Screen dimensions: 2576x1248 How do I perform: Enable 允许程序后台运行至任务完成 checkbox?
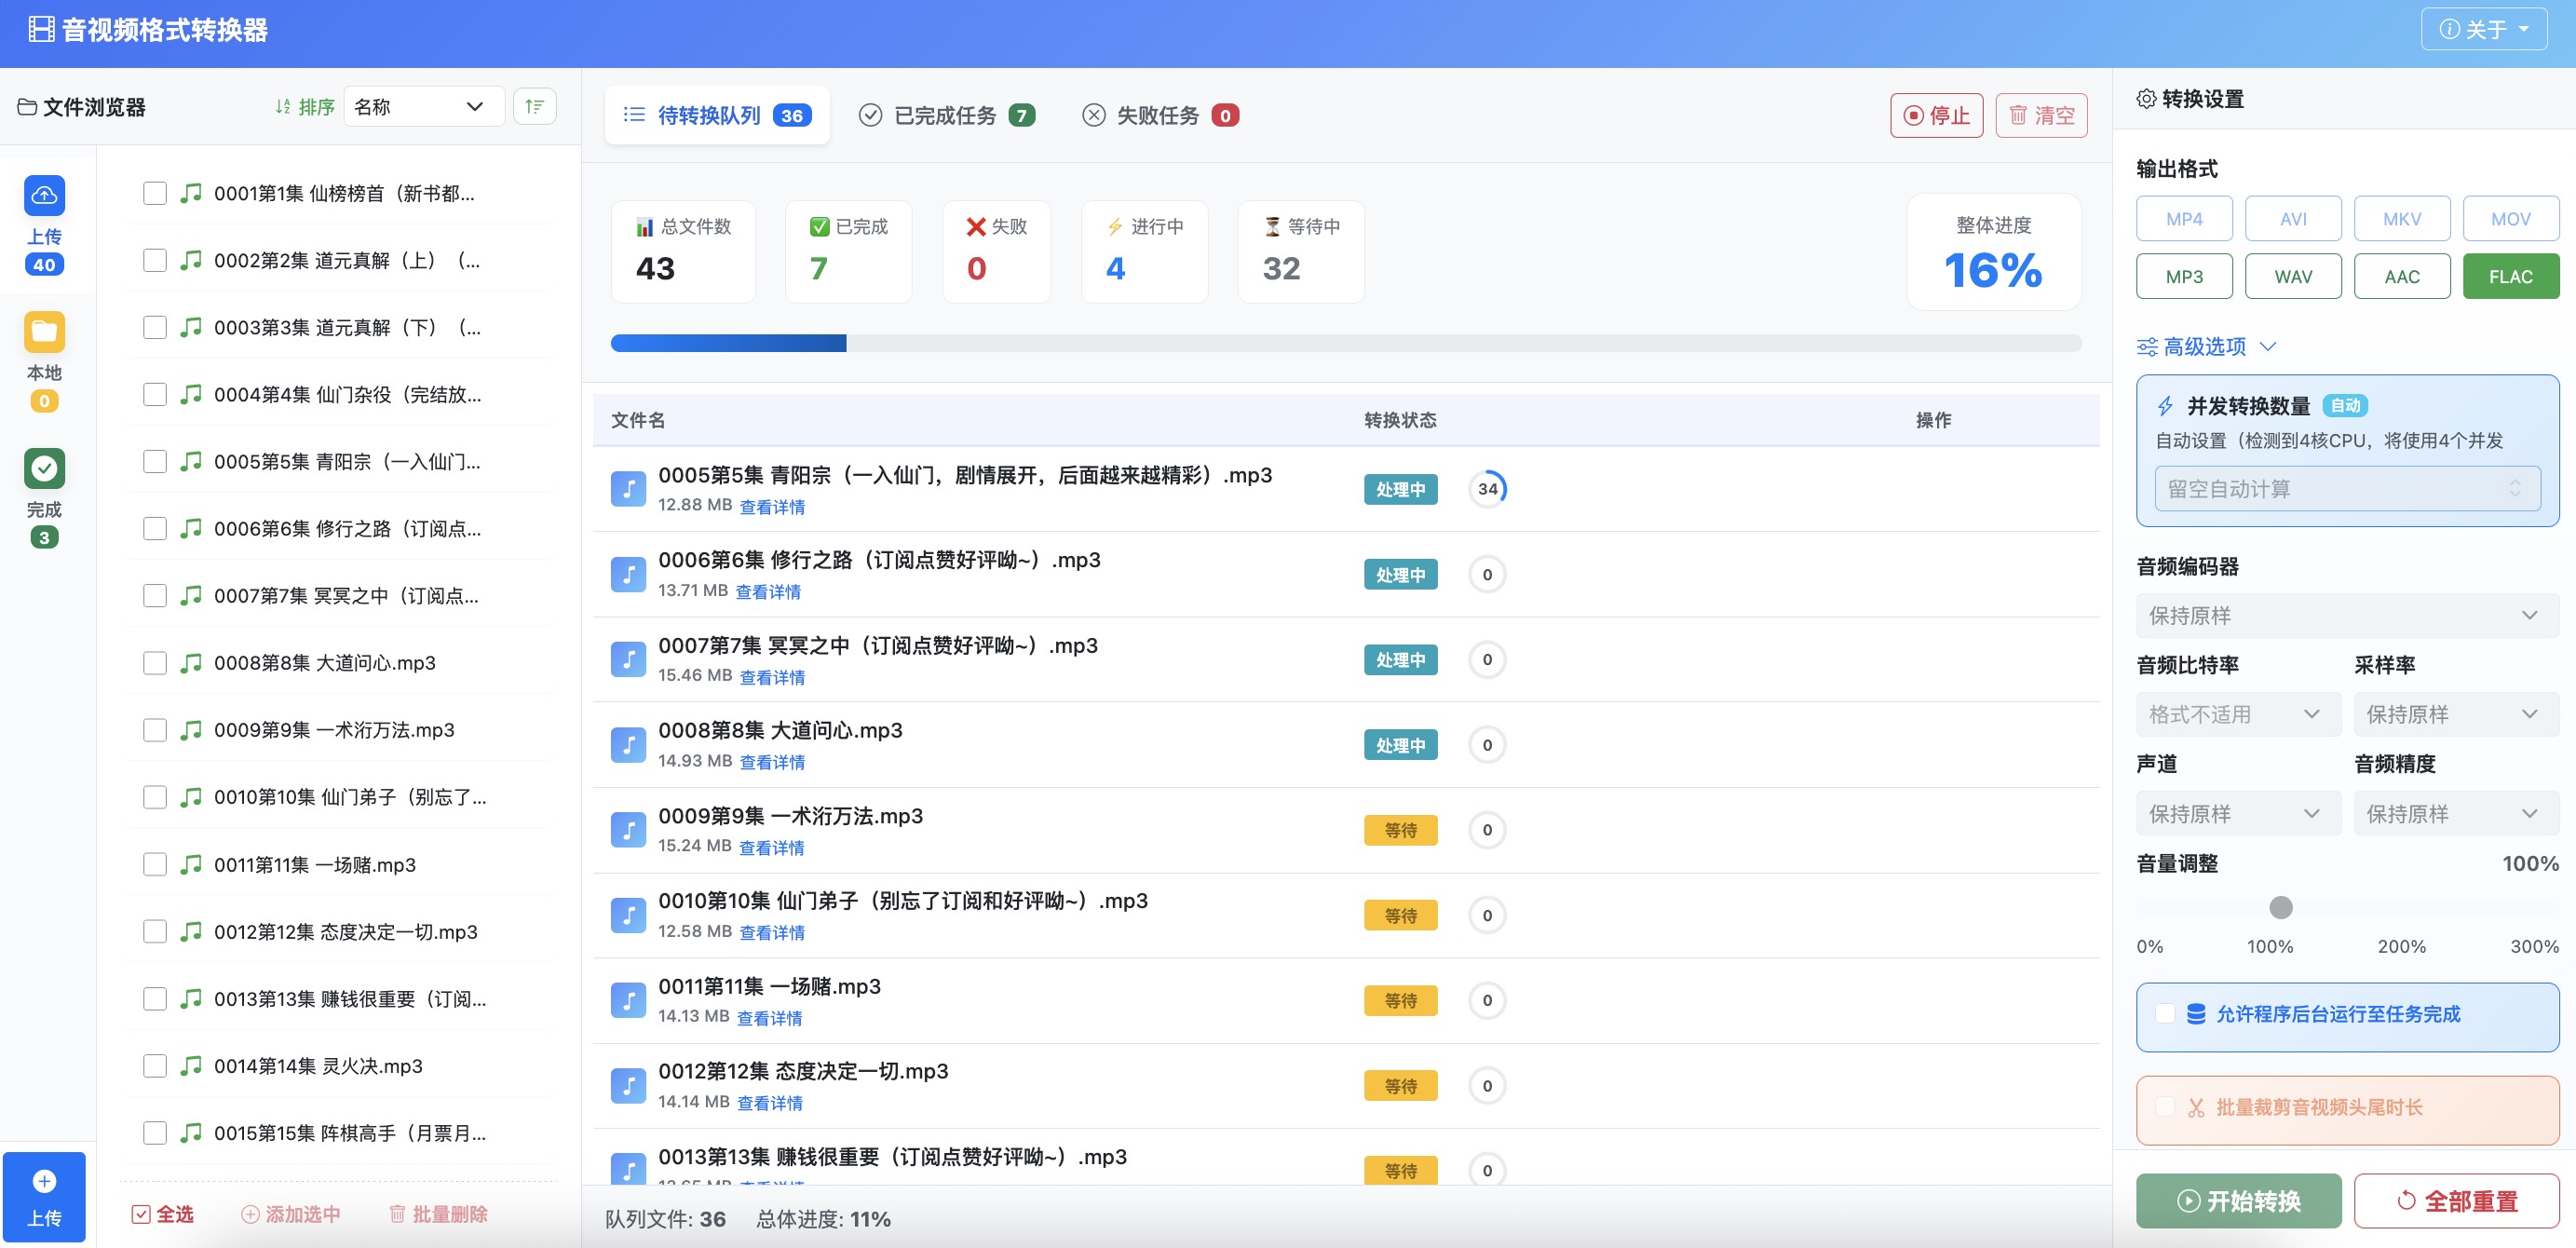(2165, 1014)
